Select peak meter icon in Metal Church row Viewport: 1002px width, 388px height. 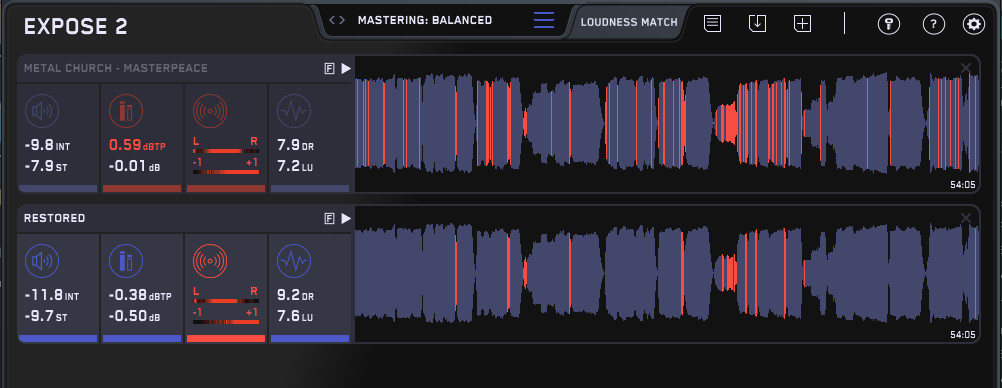click(126, 111)
